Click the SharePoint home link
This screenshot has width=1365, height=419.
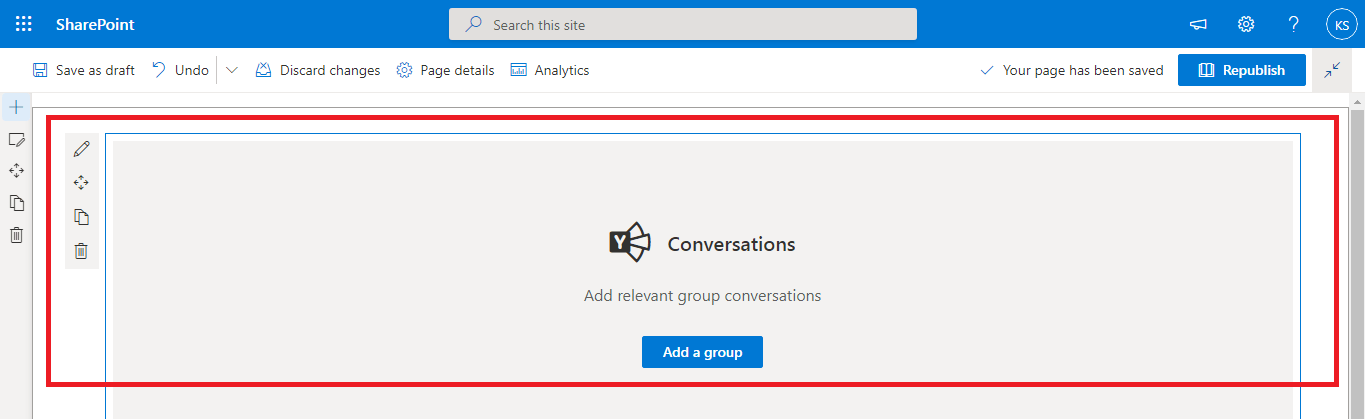[x=95, y=24]
